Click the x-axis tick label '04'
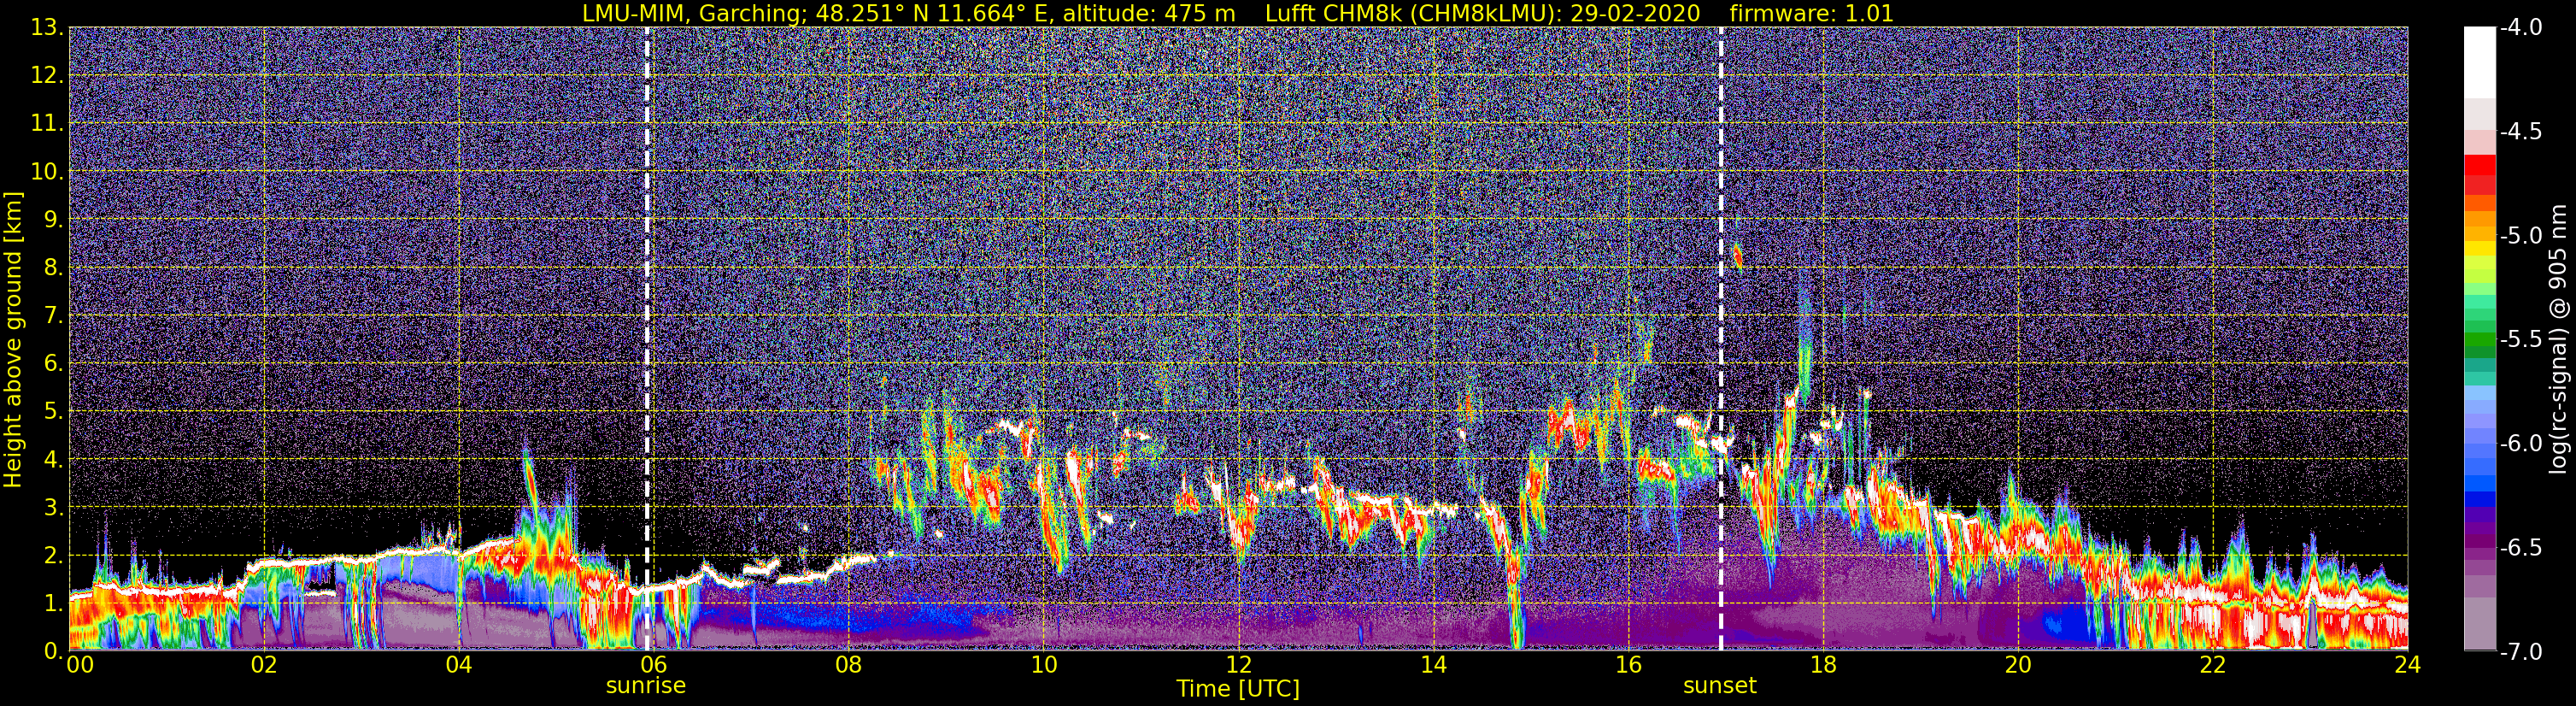This screenshot has height=706, width=2576. 459,665
